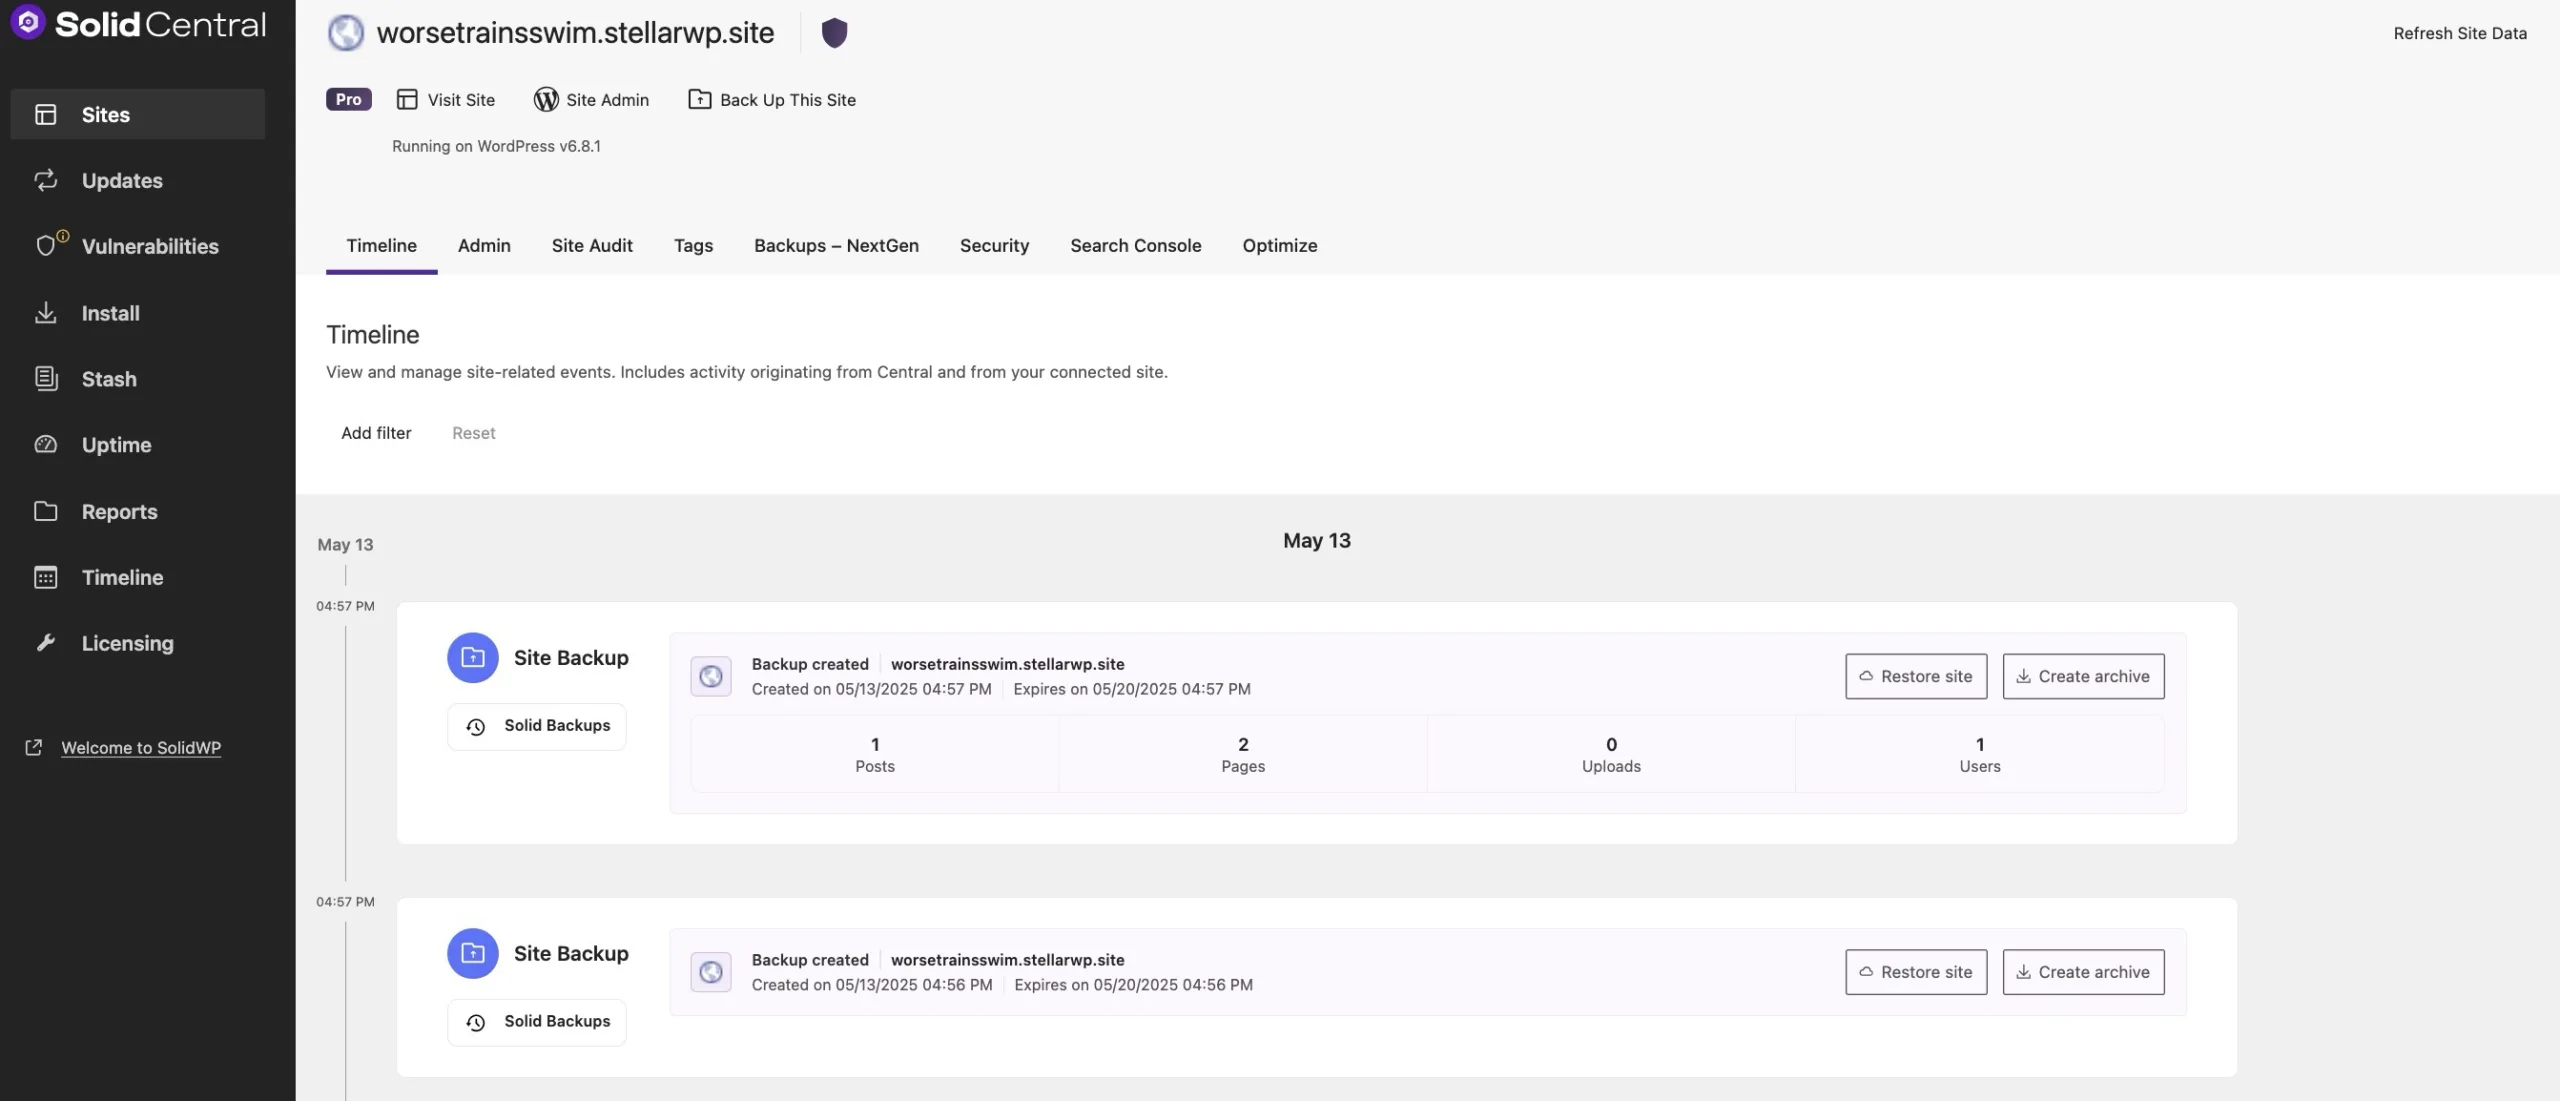Restore the site from the 04:57 PM backup
This screenshot has height=1101, width=2560.
tap(1914, 676)
